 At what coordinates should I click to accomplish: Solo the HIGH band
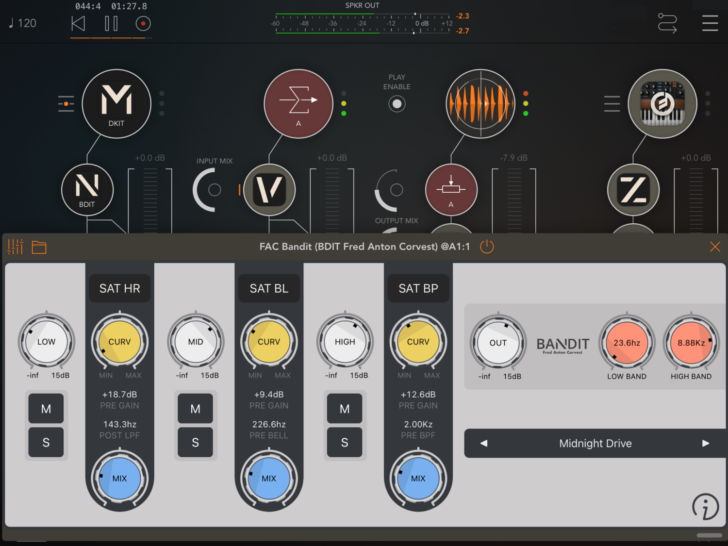coord(344,442)
